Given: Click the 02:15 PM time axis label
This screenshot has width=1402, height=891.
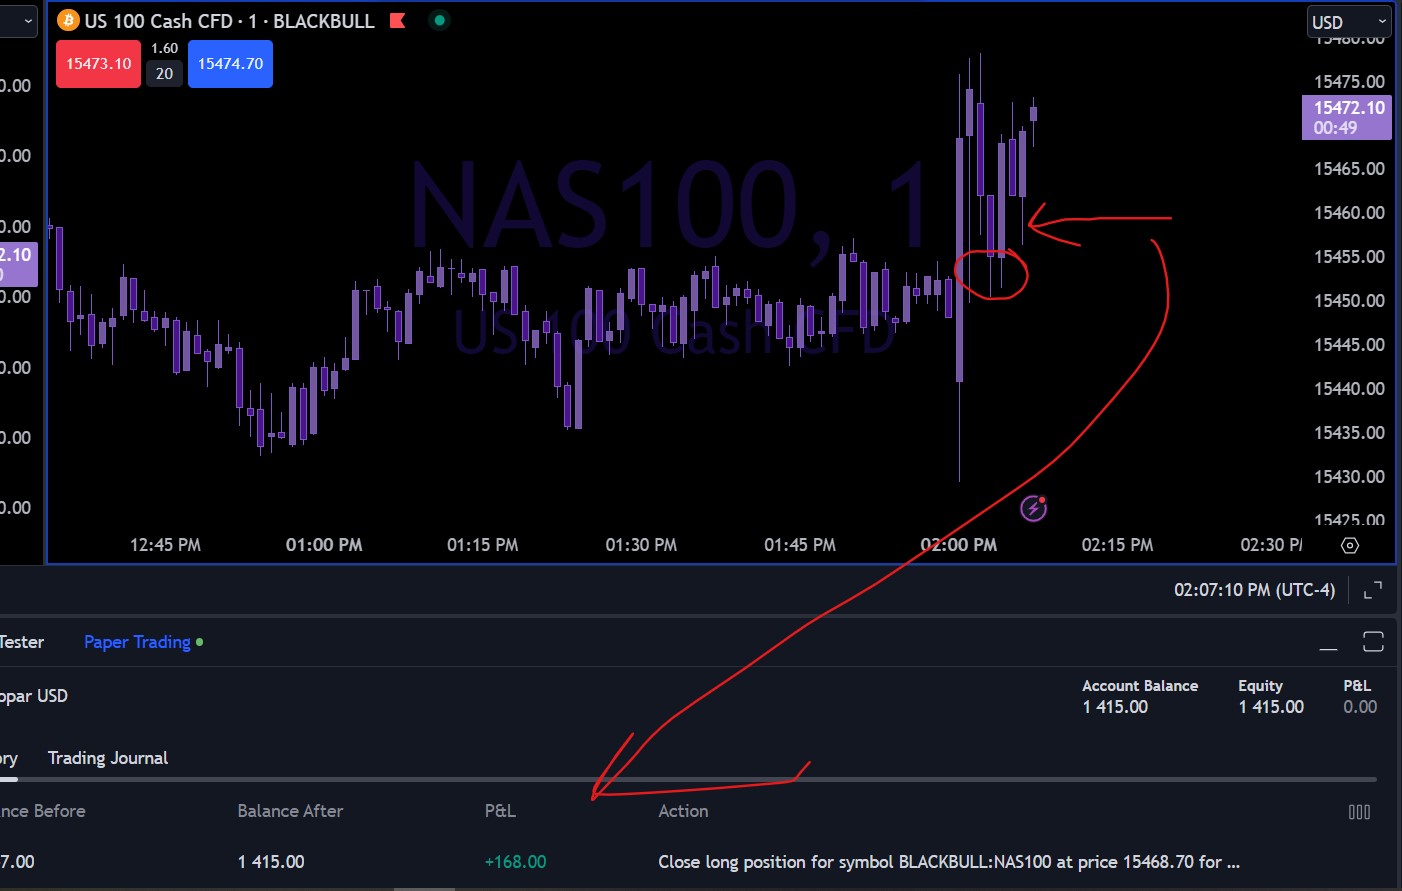Looking at the screenshot, I should tap(1117, 545).
